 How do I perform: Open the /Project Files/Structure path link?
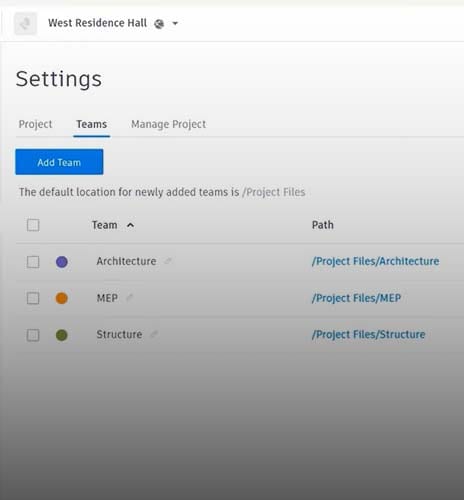[x=368, y=334]
